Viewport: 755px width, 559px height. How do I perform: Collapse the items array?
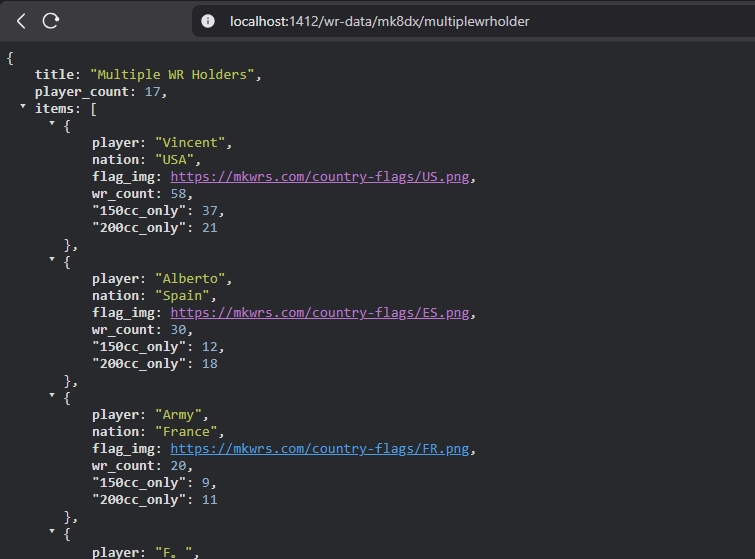[23, 106]
